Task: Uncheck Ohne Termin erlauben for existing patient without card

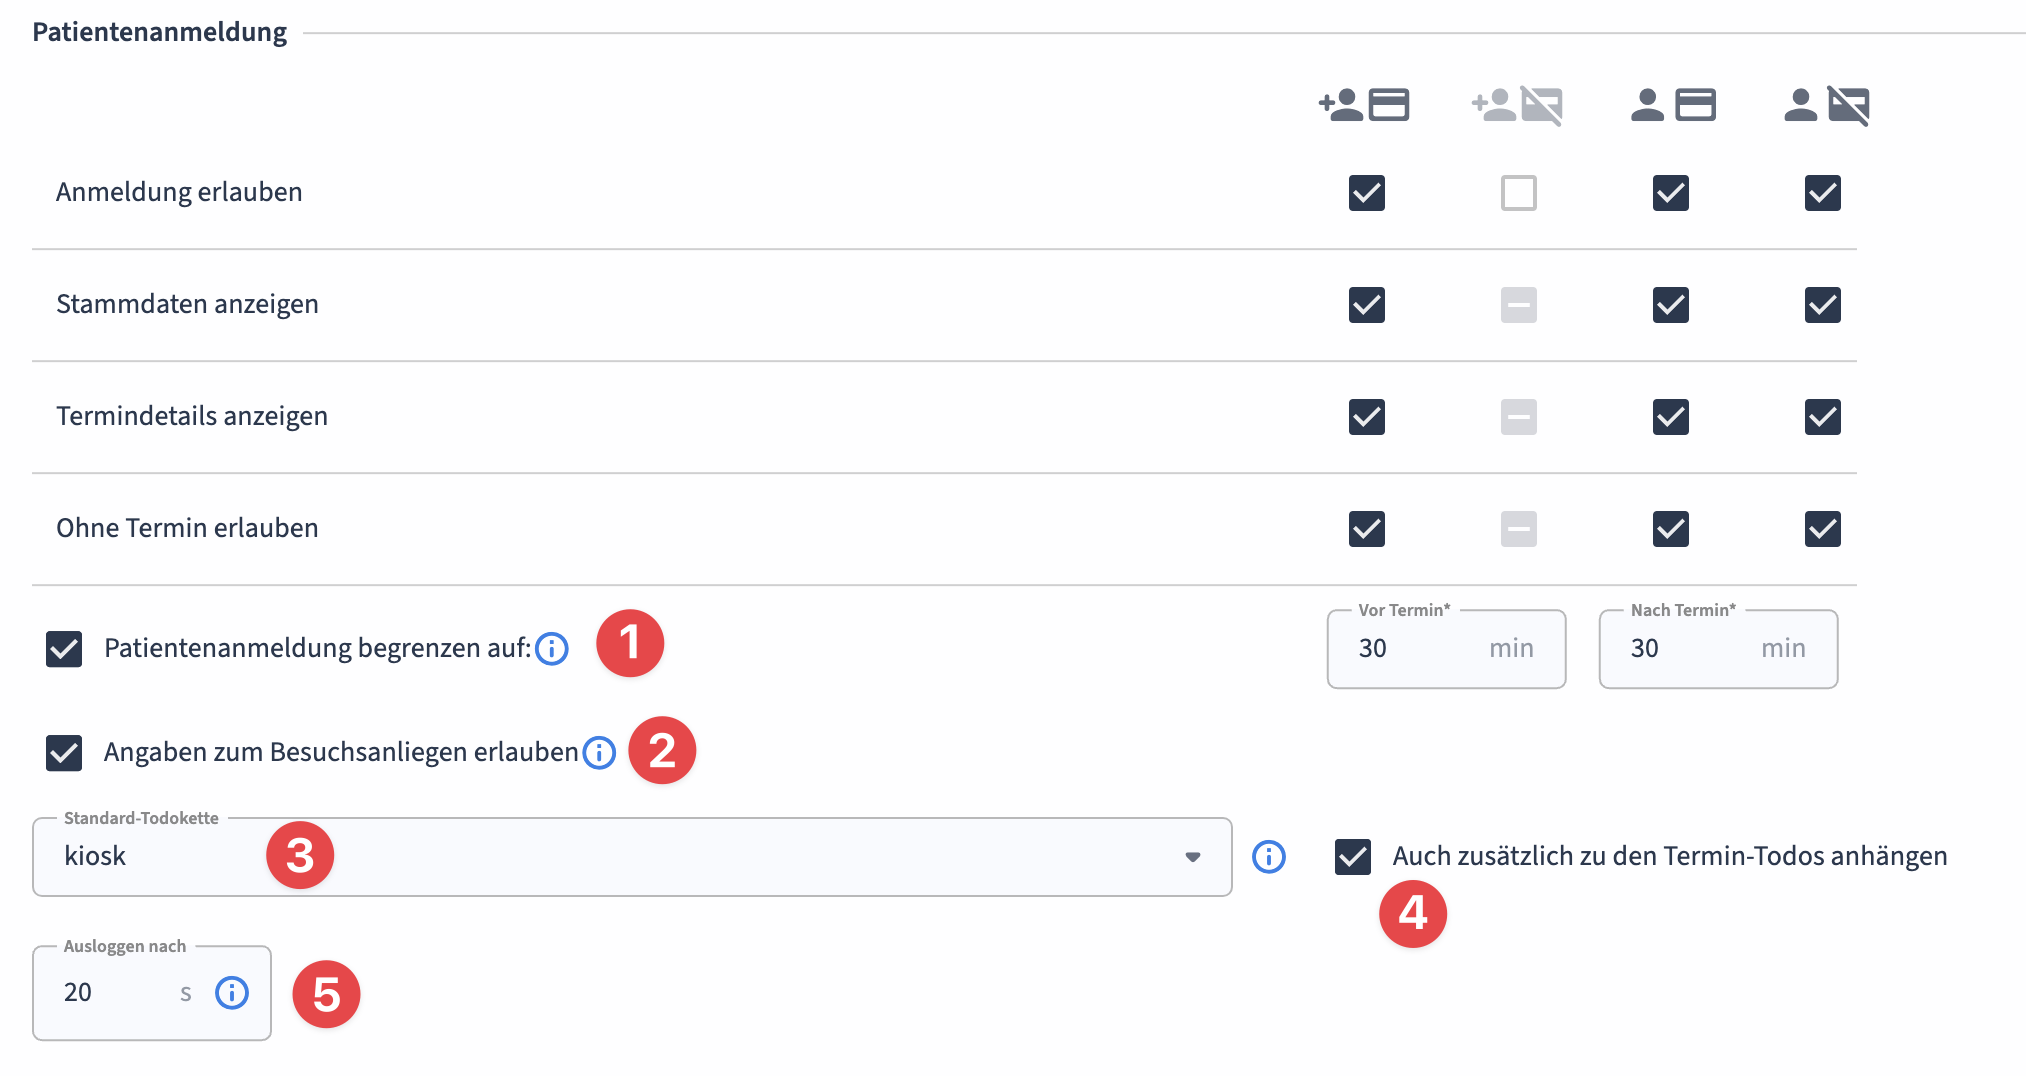Action: 1822,529
